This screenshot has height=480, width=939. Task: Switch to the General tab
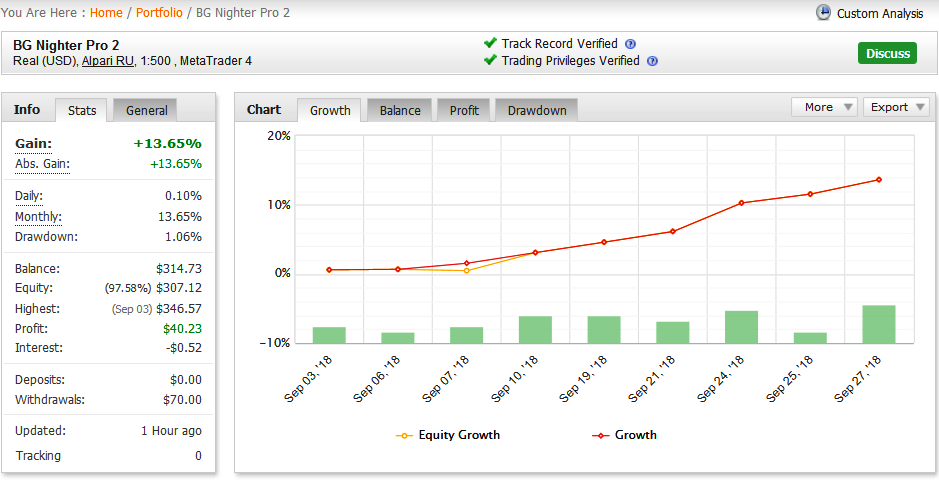[147, 111]
